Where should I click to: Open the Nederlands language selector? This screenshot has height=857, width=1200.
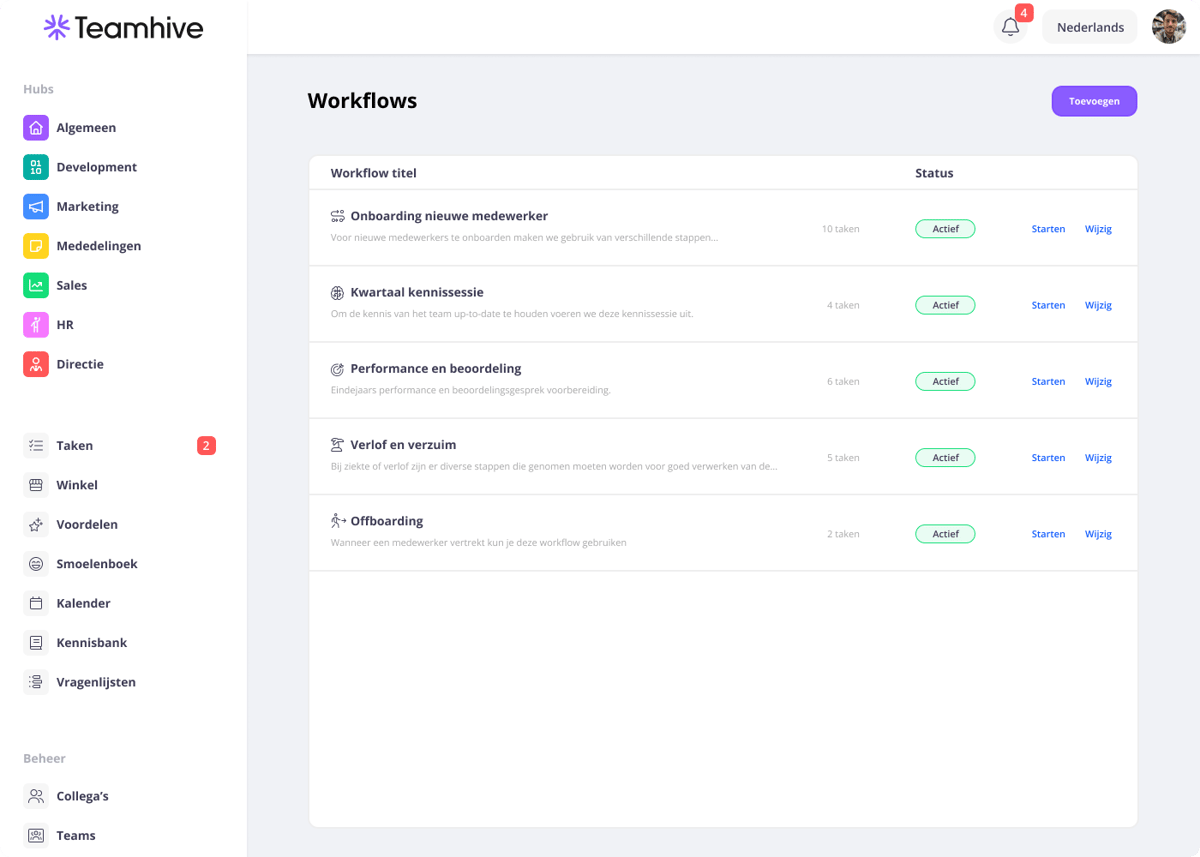click(1089, 27)
